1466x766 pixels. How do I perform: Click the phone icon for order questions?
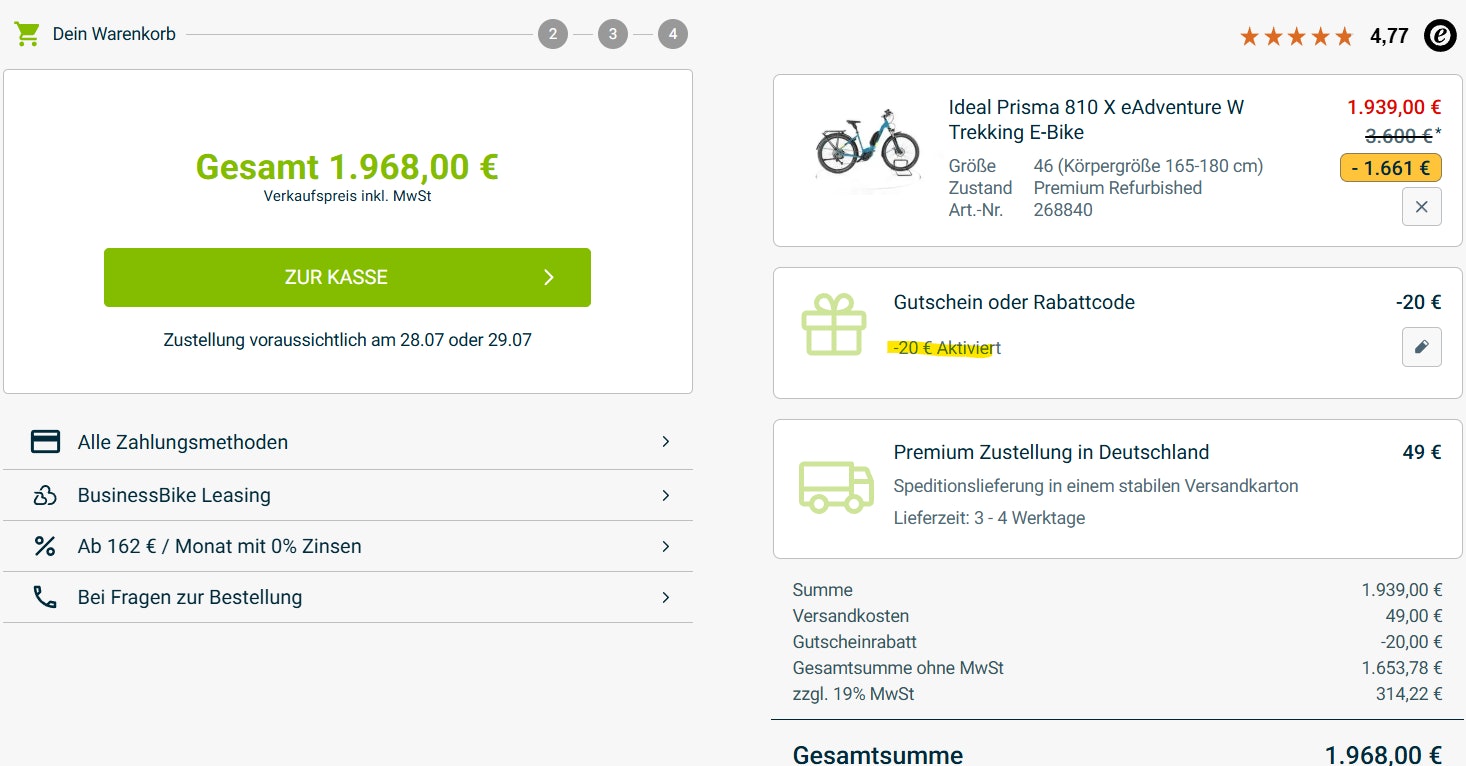tap(45, 597)
